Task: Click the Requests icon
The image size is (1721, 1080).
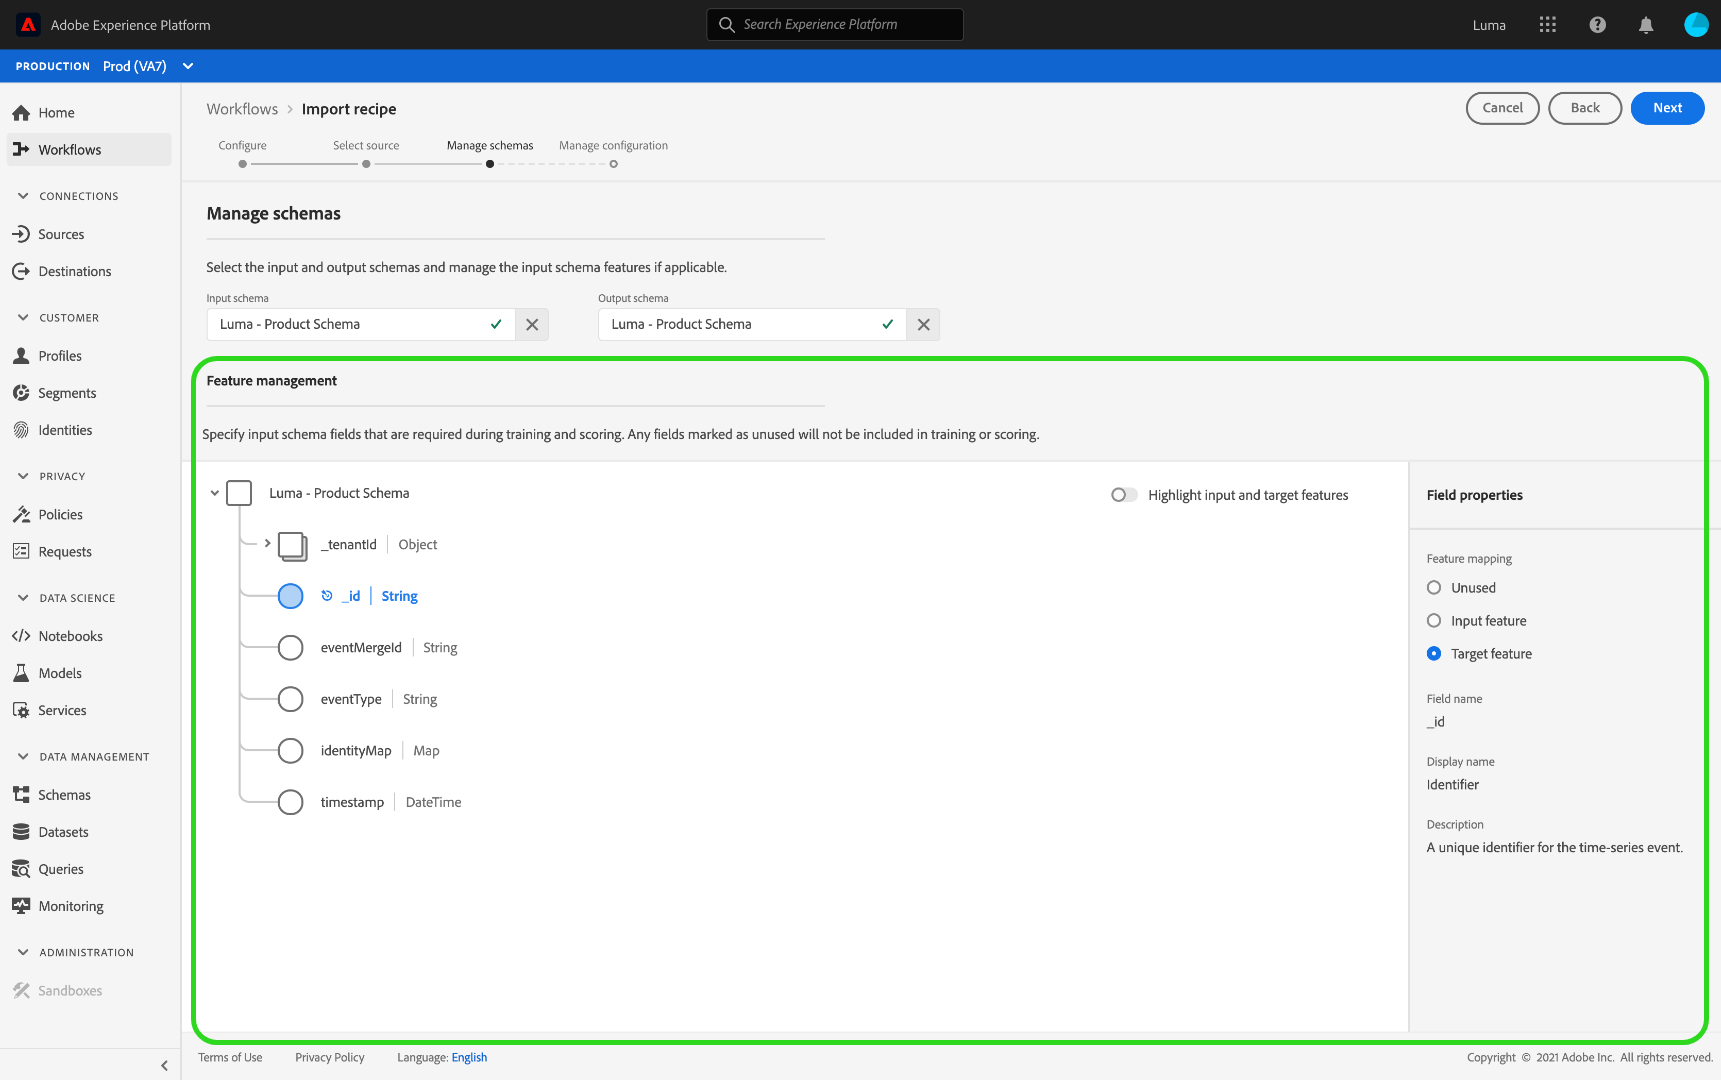Action: point(21,552)
